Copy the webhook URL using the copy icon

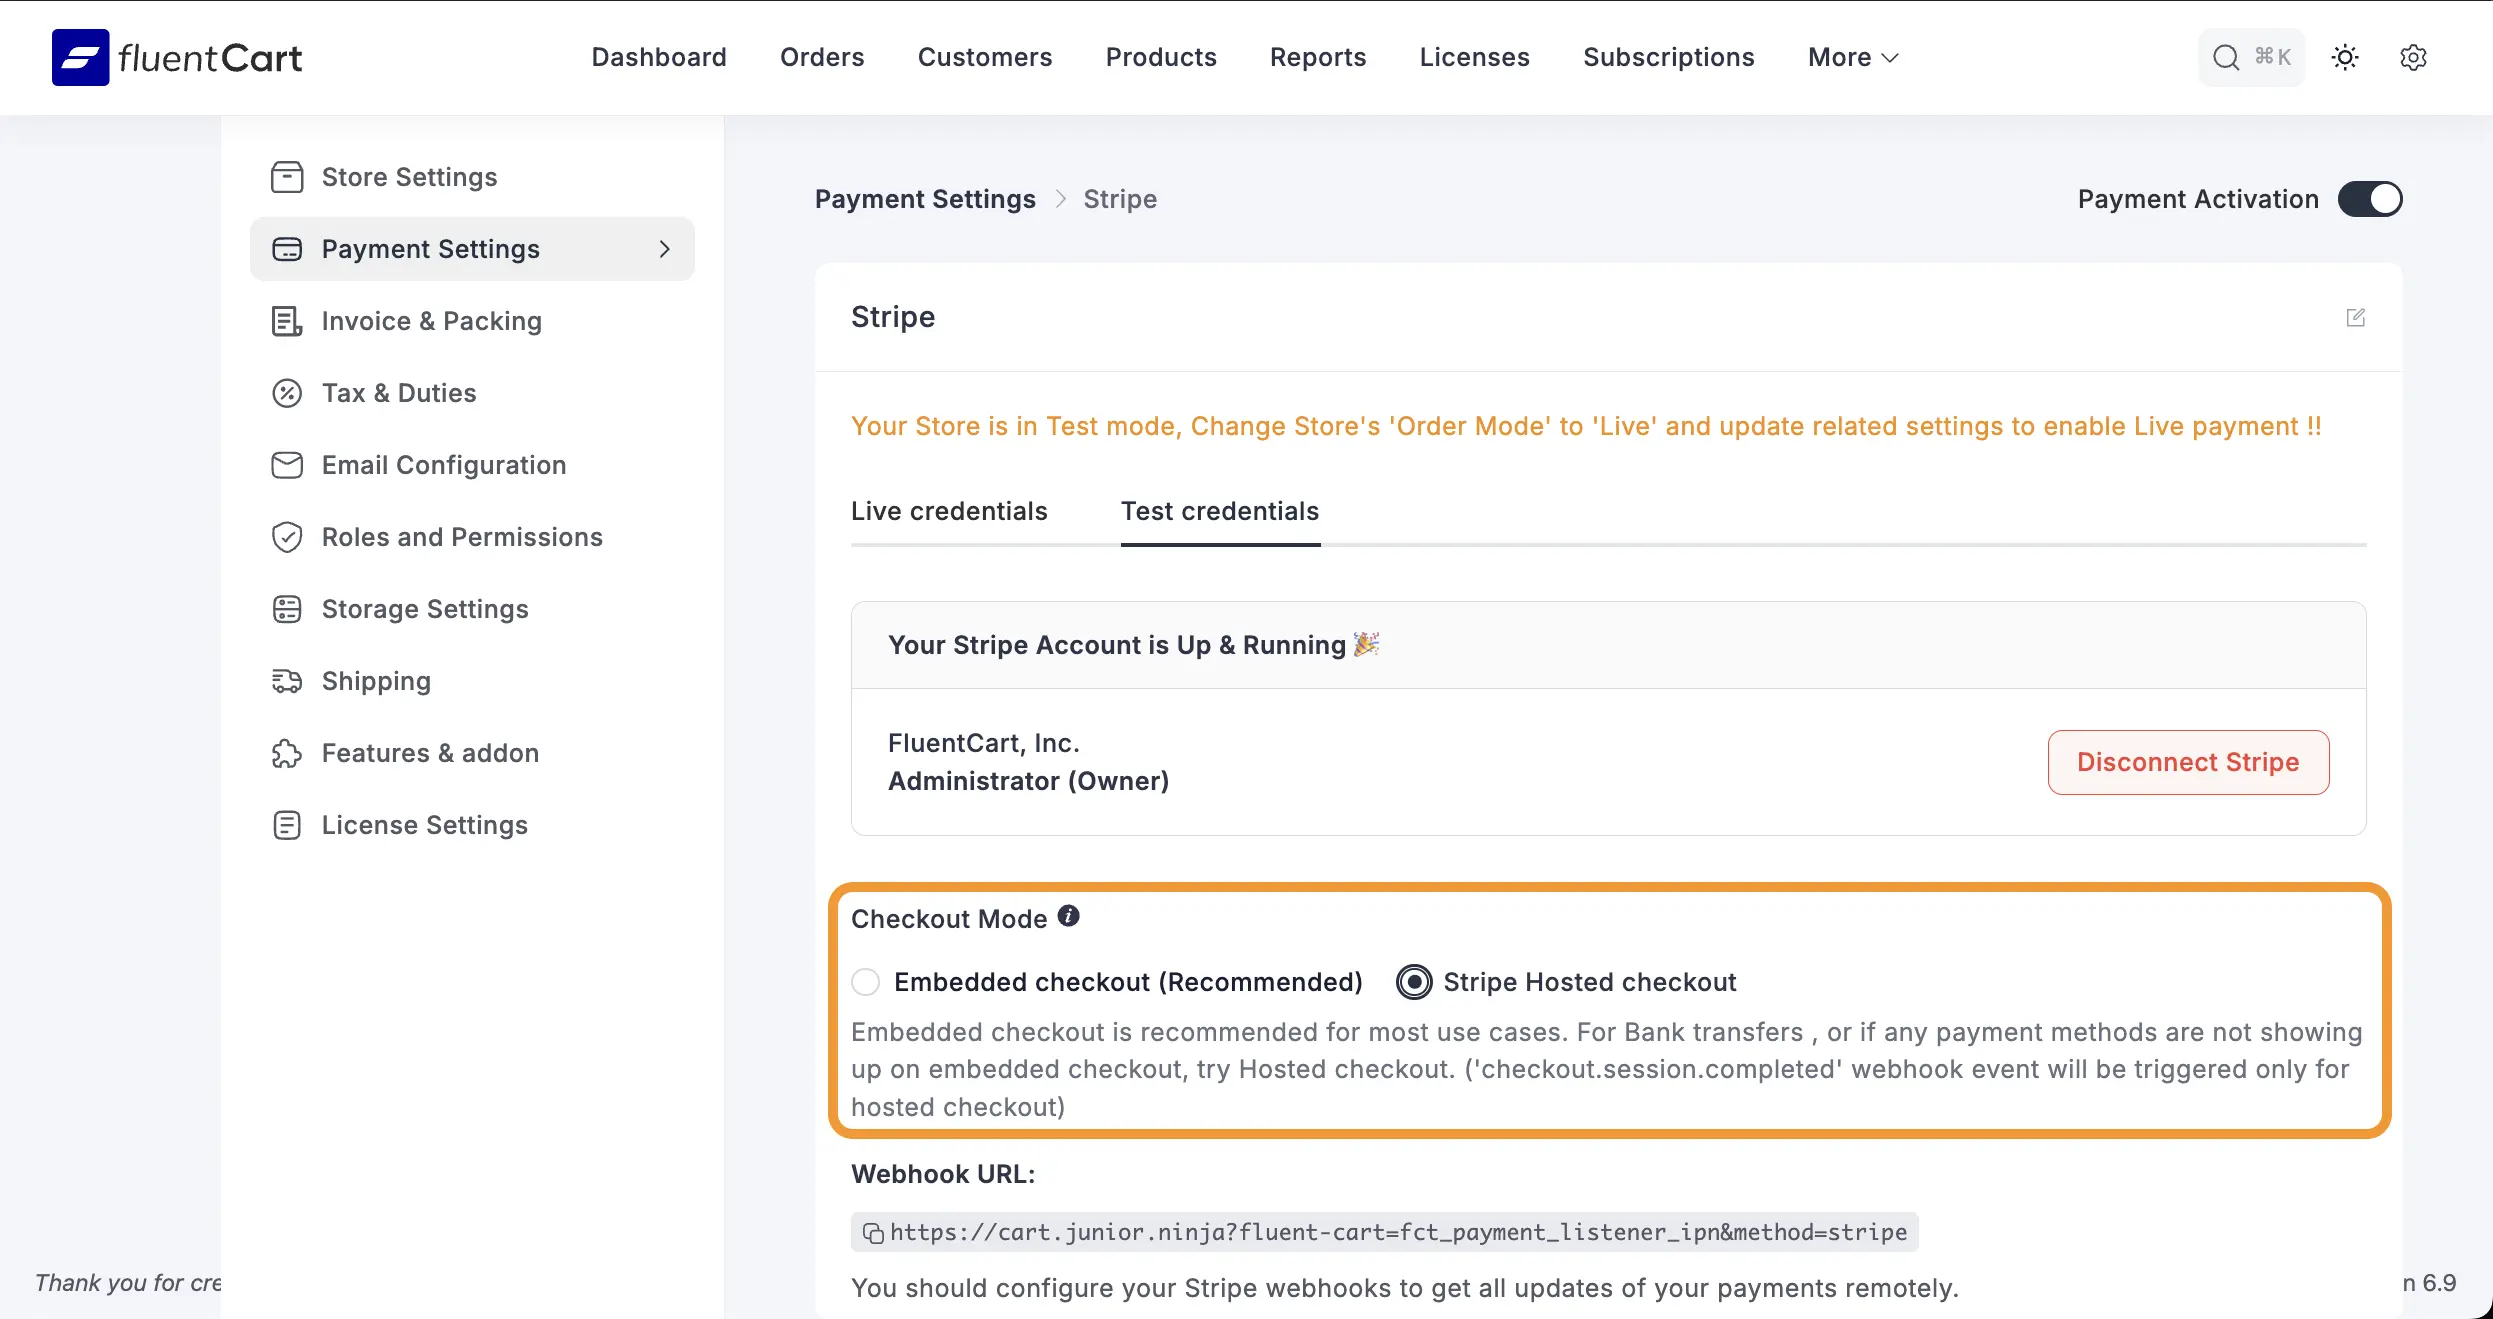pos(872,1232)
